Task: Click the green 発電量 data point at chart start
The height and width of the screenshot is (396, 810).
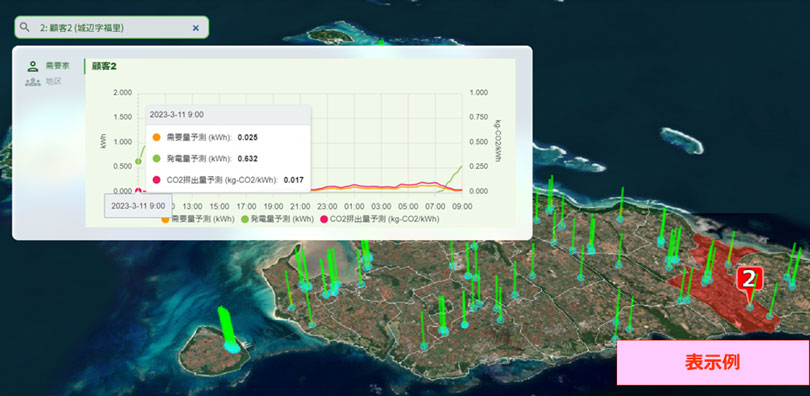Action: 138,162
